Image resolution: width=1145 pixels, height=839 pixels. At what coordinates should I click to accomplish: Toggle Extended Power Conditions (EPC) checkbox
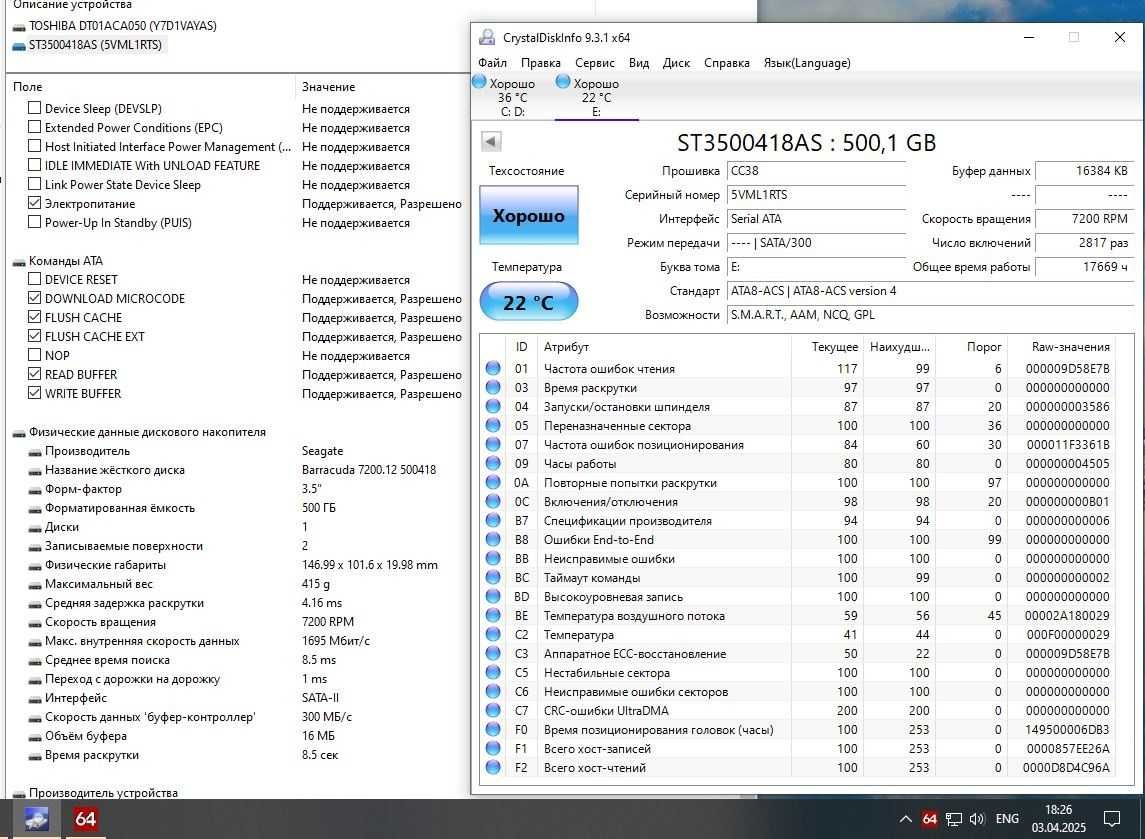click(34, 126)
